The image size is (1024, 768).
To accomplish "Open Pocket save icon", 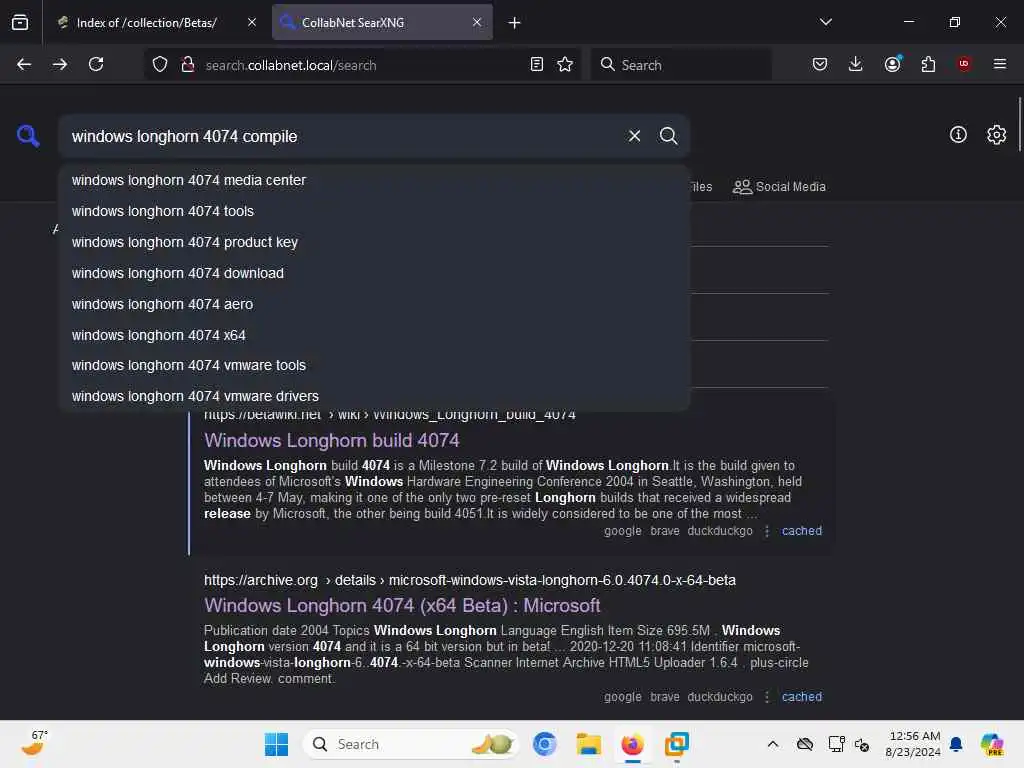I will [820, 64].
